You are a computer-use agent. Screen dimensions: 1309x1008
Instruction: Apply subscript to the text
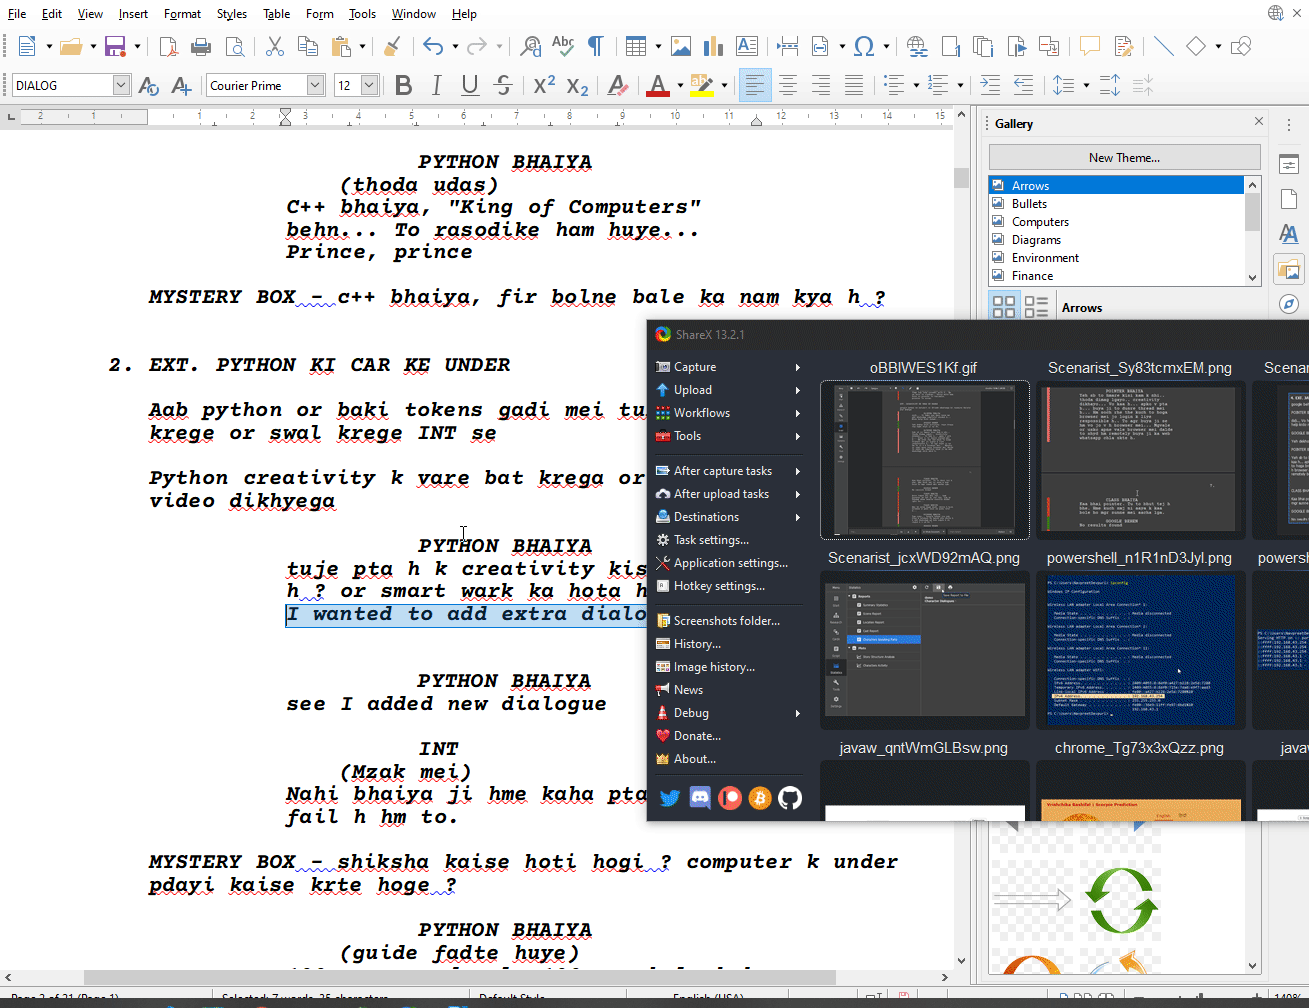pyautogui.click(x=577, y=86)
